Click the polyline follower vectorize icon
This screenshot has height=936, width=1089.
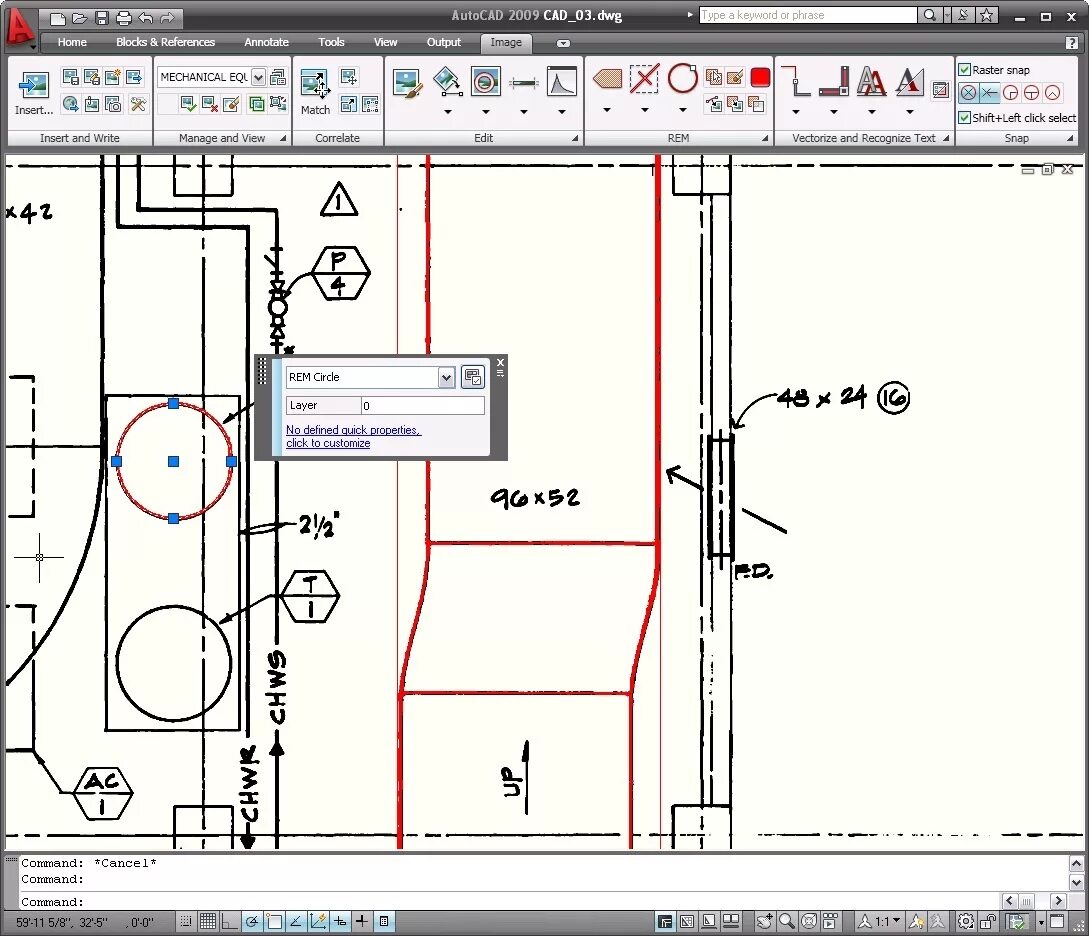coord(796,81)
